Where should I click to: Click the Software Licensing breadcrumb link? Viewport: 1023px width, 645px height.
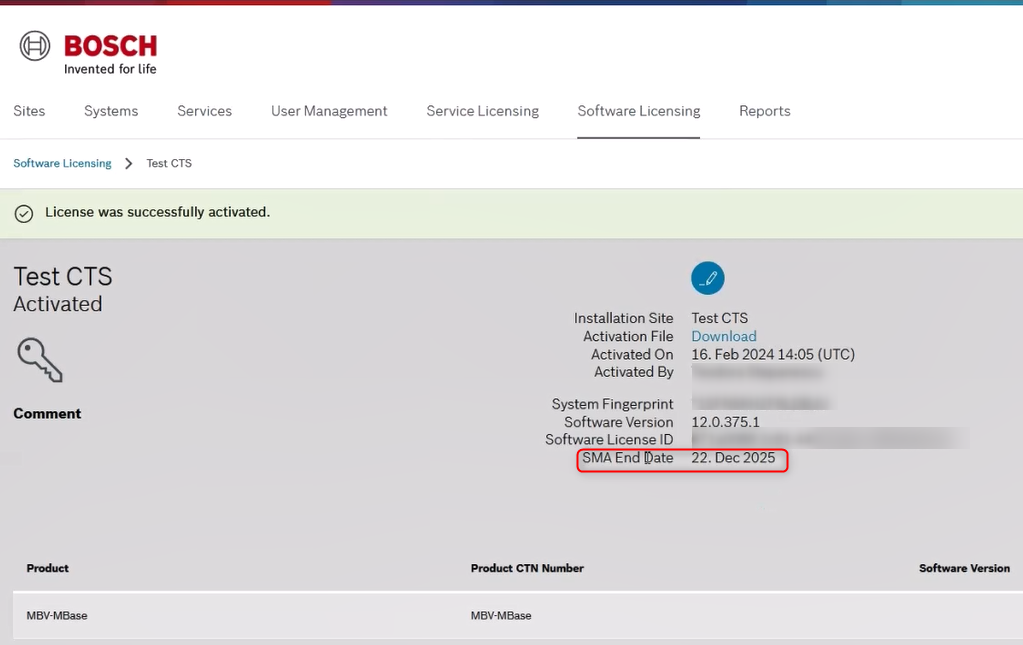[x=62, y=163]
